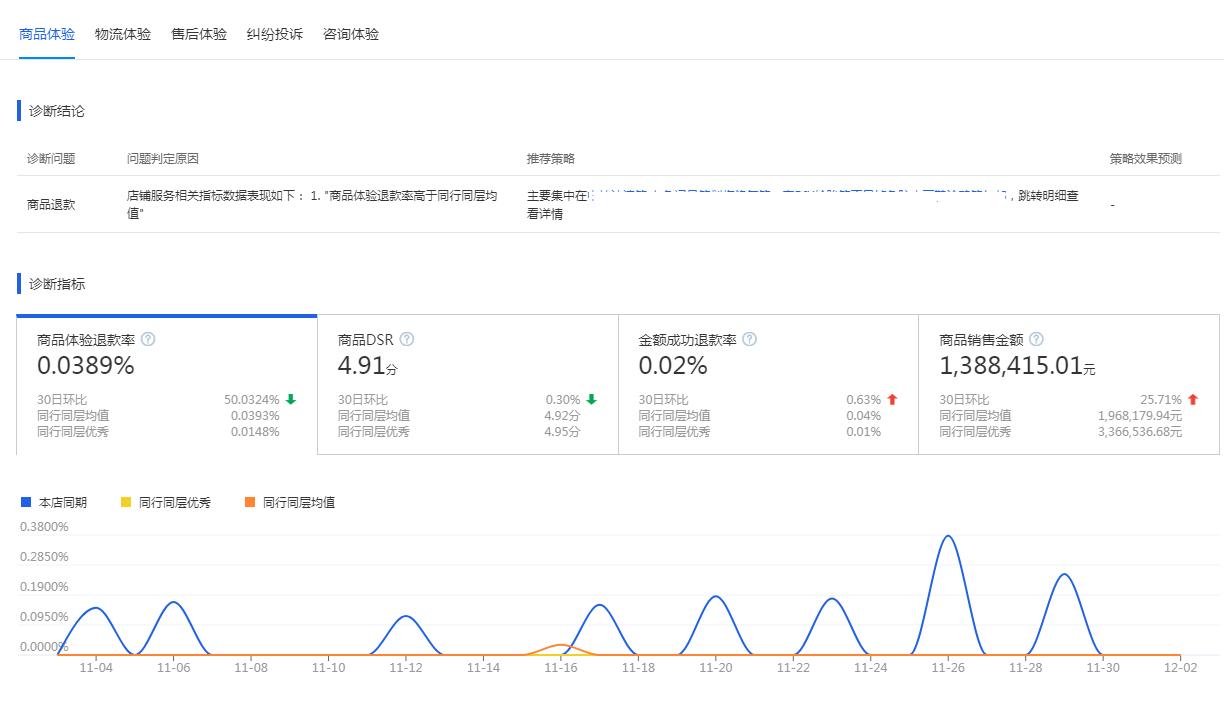Image resolution: width=1224 pixels, height=701 pixels.
Task: Open help tooltip for 商品体验退款率
Action: pyautogui.click(x=148, y=339)
